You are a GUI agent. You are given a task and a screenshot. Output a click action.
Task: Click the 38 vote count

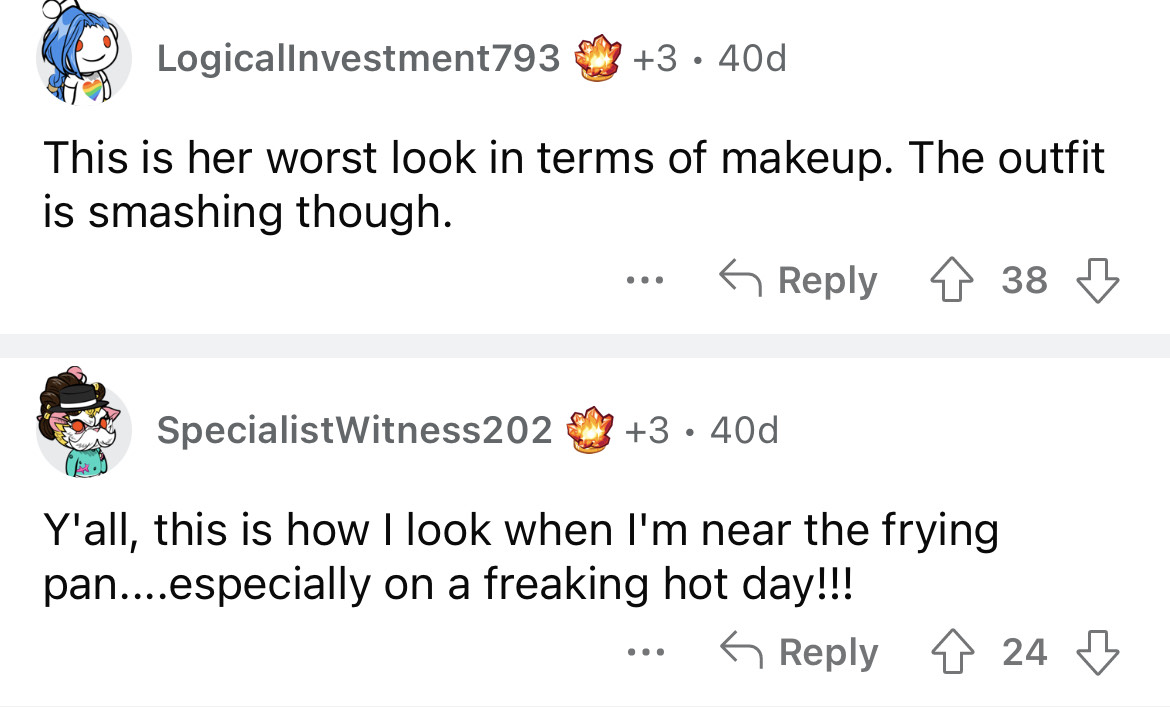(x=1025, y=281)
